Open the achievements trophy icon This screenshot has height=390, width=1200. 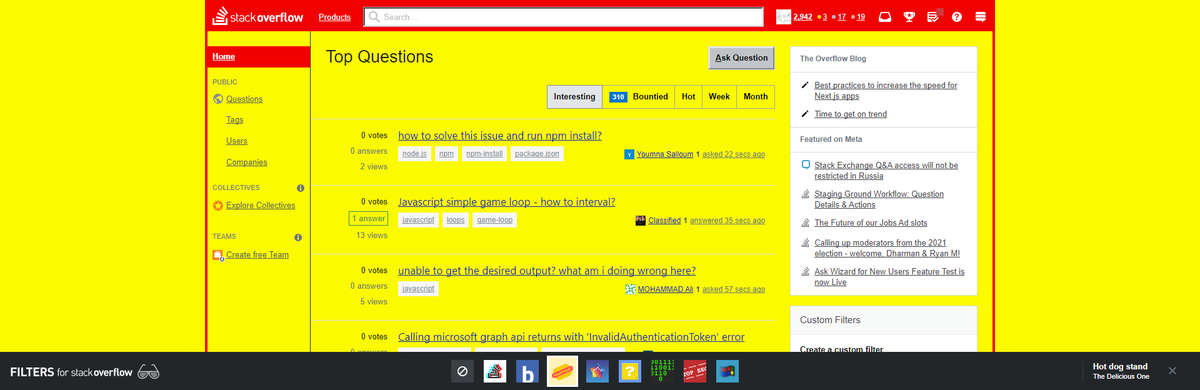coord(909,17)
